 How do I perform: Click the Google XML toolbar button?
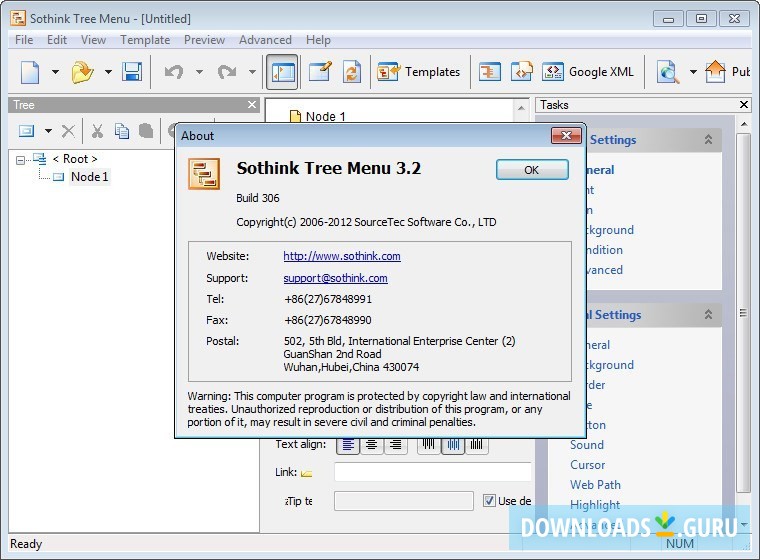point(587,72)
